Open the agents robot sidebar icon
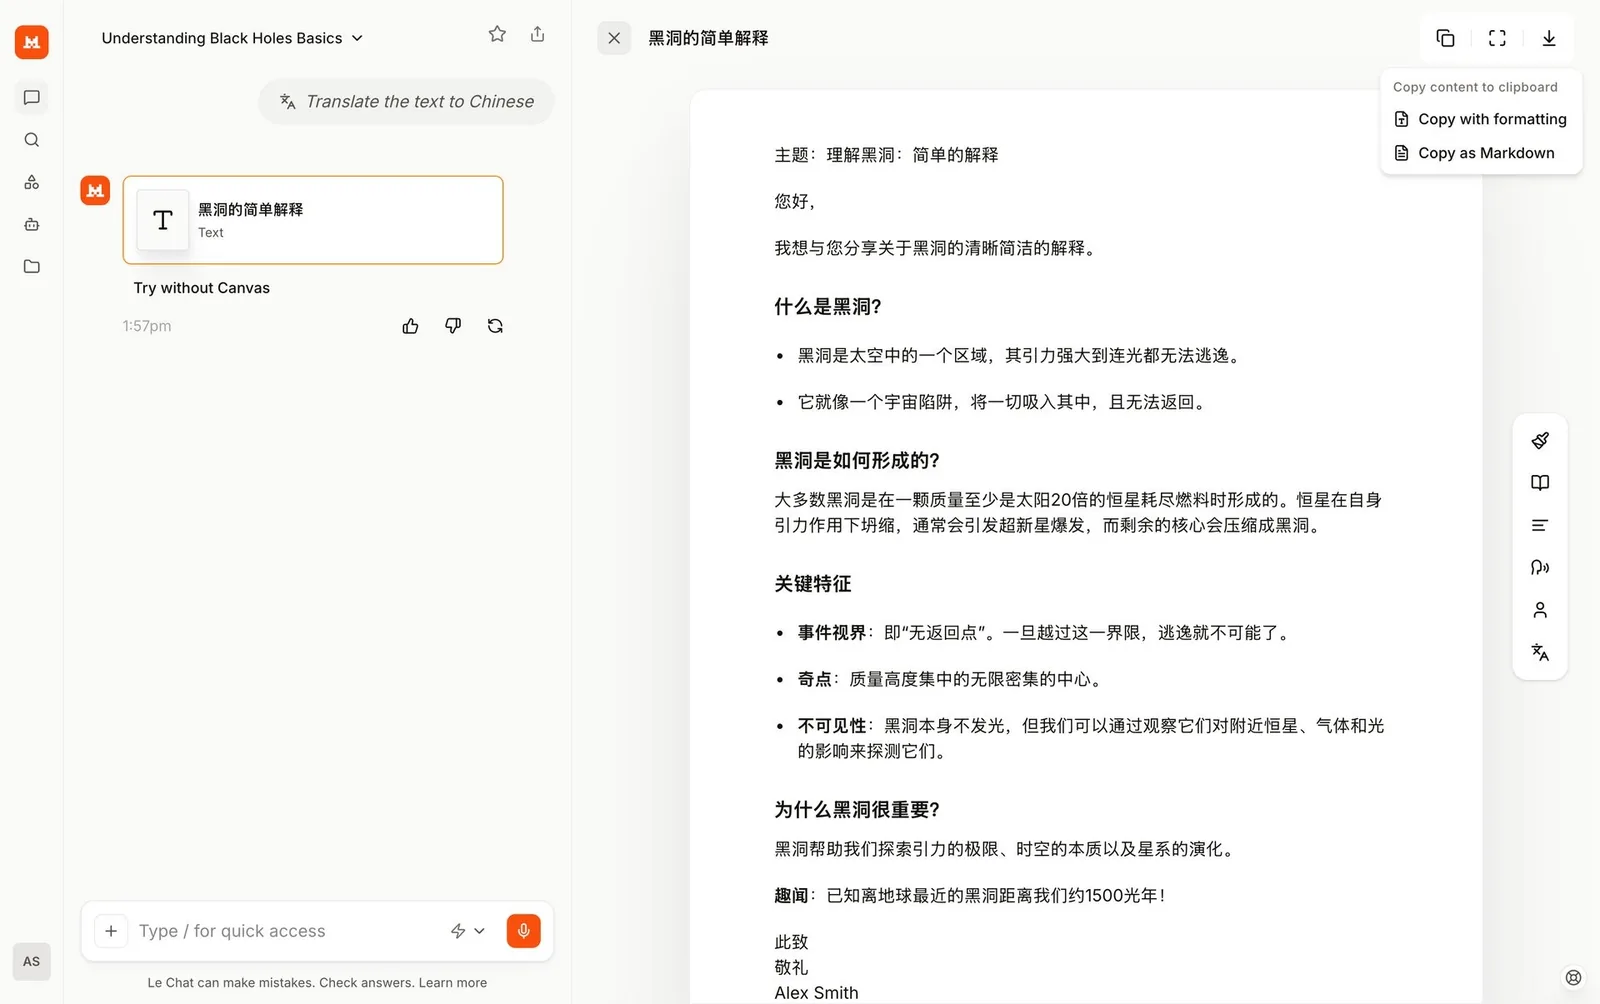 pos(31,224)
